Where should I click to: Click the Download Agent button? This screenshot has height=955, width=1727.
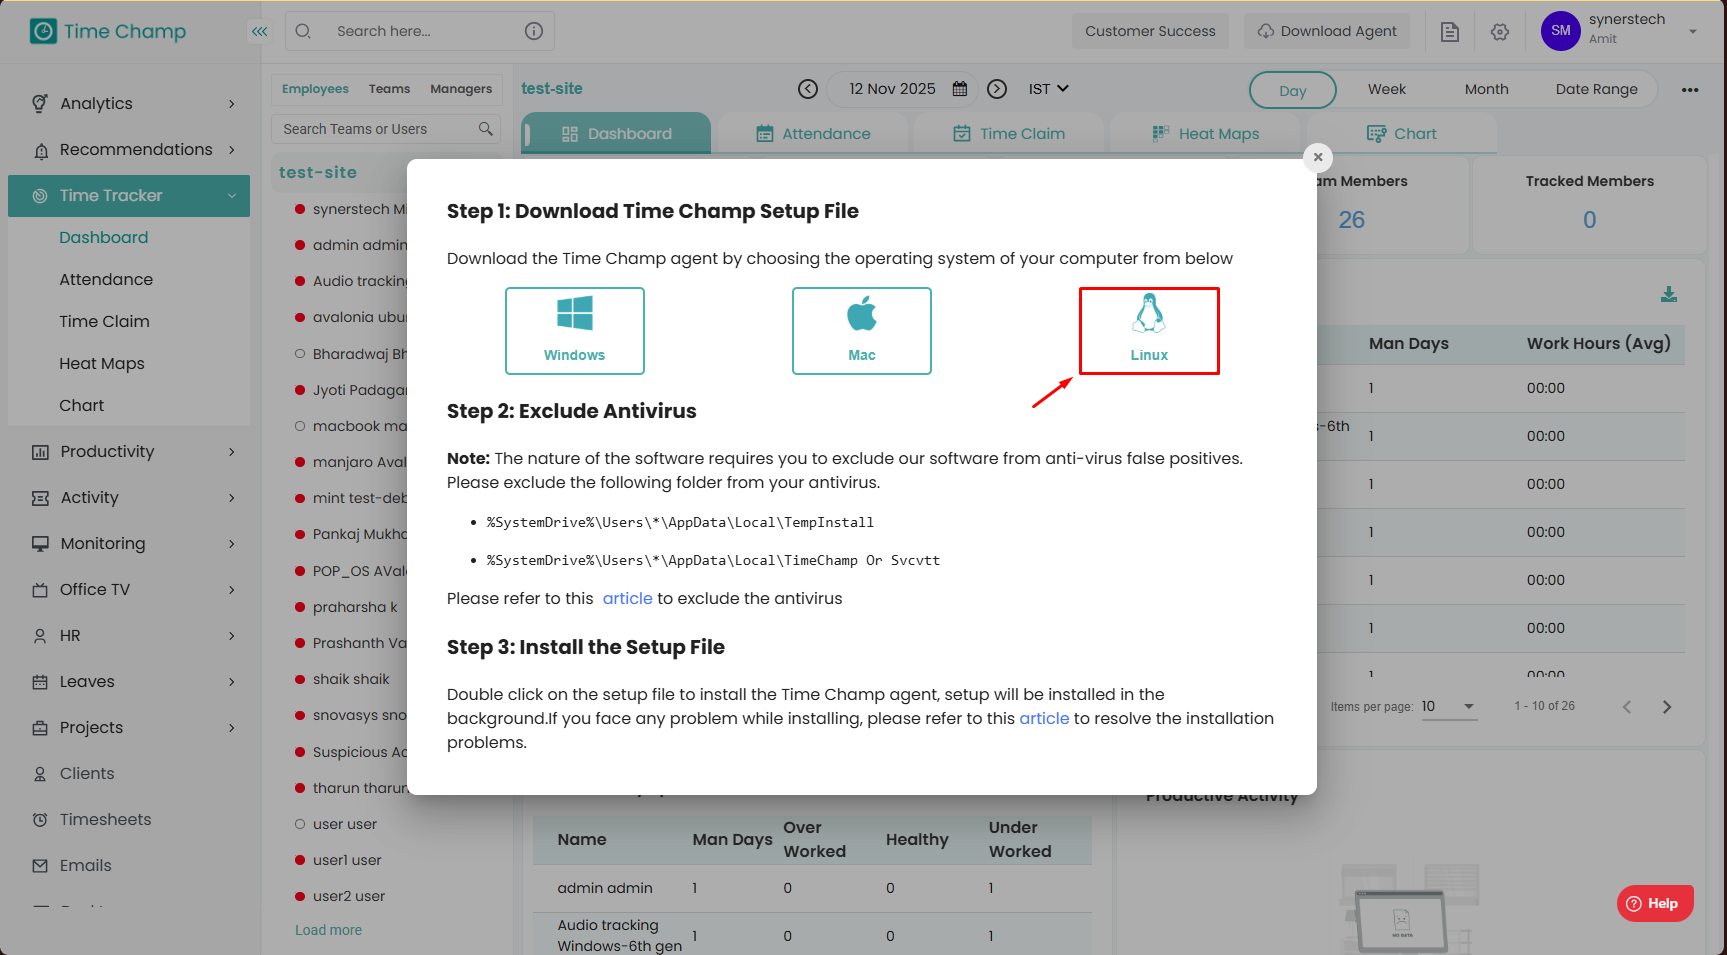(x=1327, y=31)
